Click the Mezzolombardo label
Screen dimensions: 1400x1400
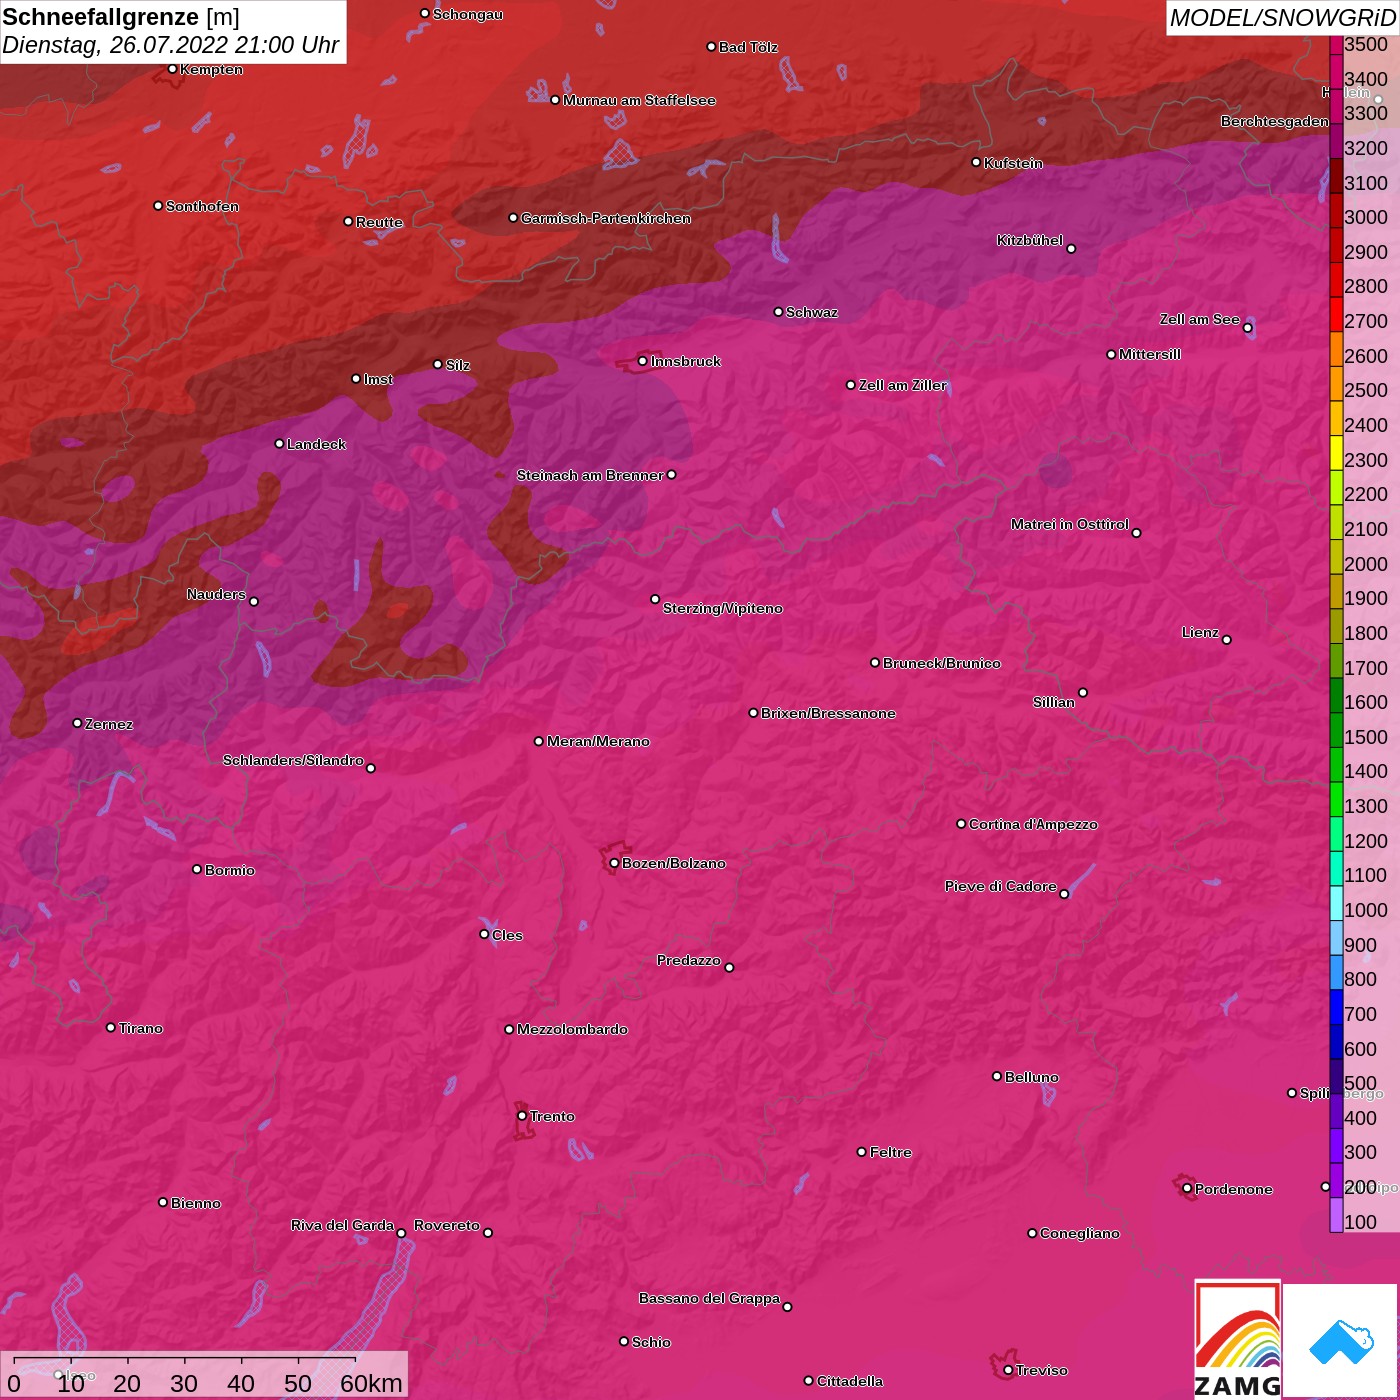pyautogui.click(x=572, y=1029)
